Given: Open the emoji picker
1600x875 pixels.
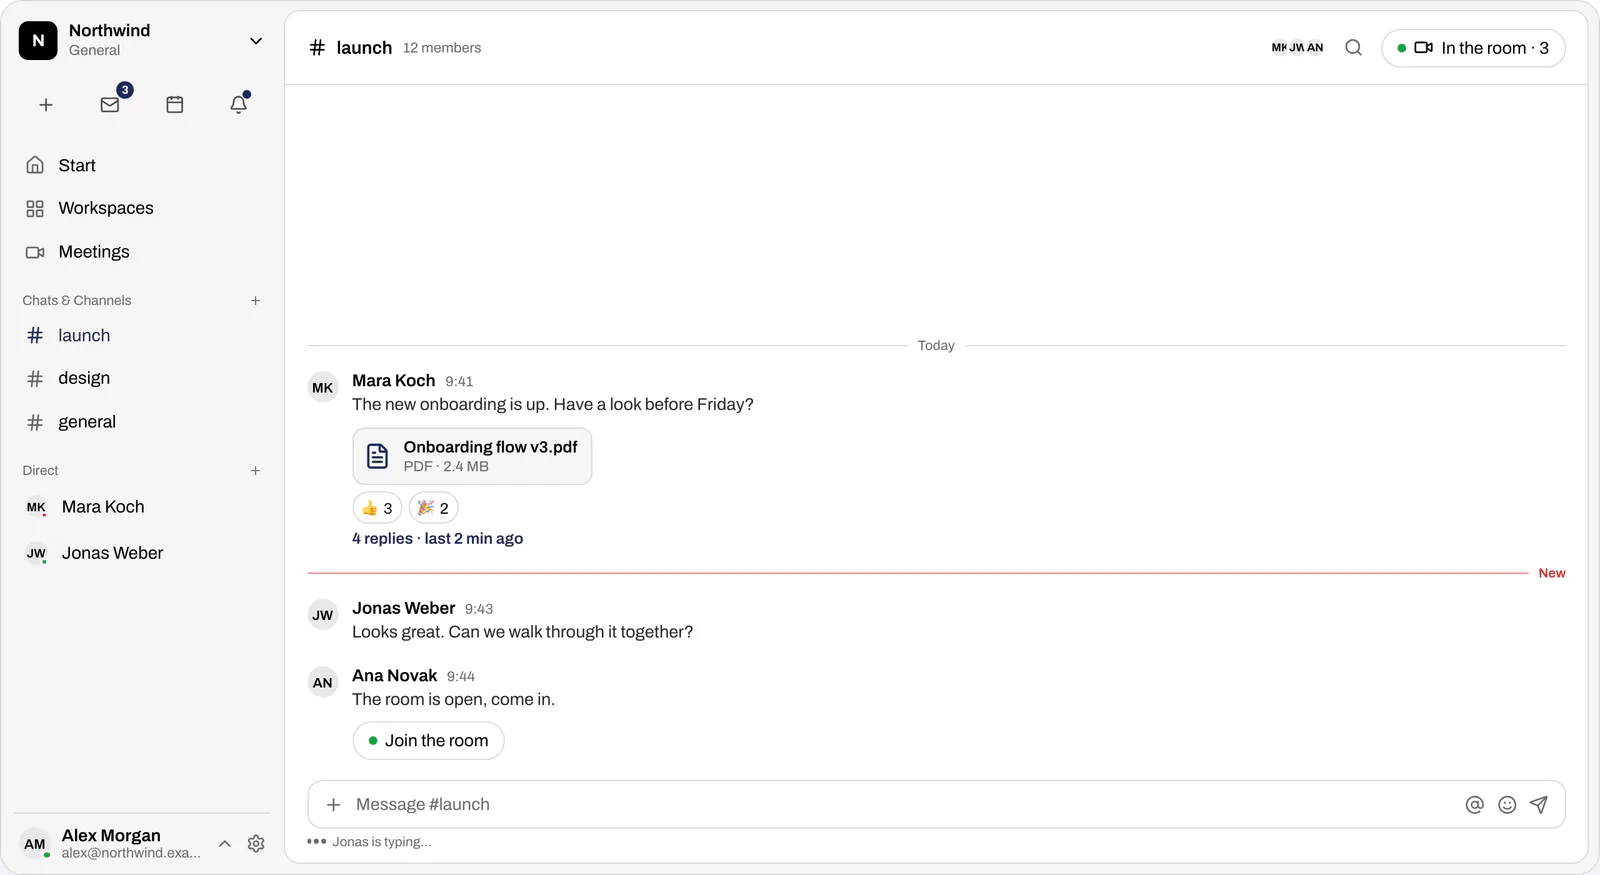Looking at the screenshot, I should pyautogui.click(x=1507, y=805).
